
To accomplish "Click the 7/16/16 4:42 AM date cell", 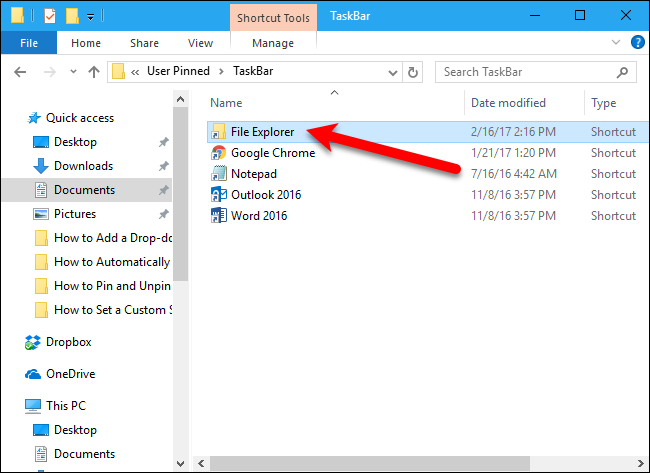I will pyautogui.click(x=514, y=174).
